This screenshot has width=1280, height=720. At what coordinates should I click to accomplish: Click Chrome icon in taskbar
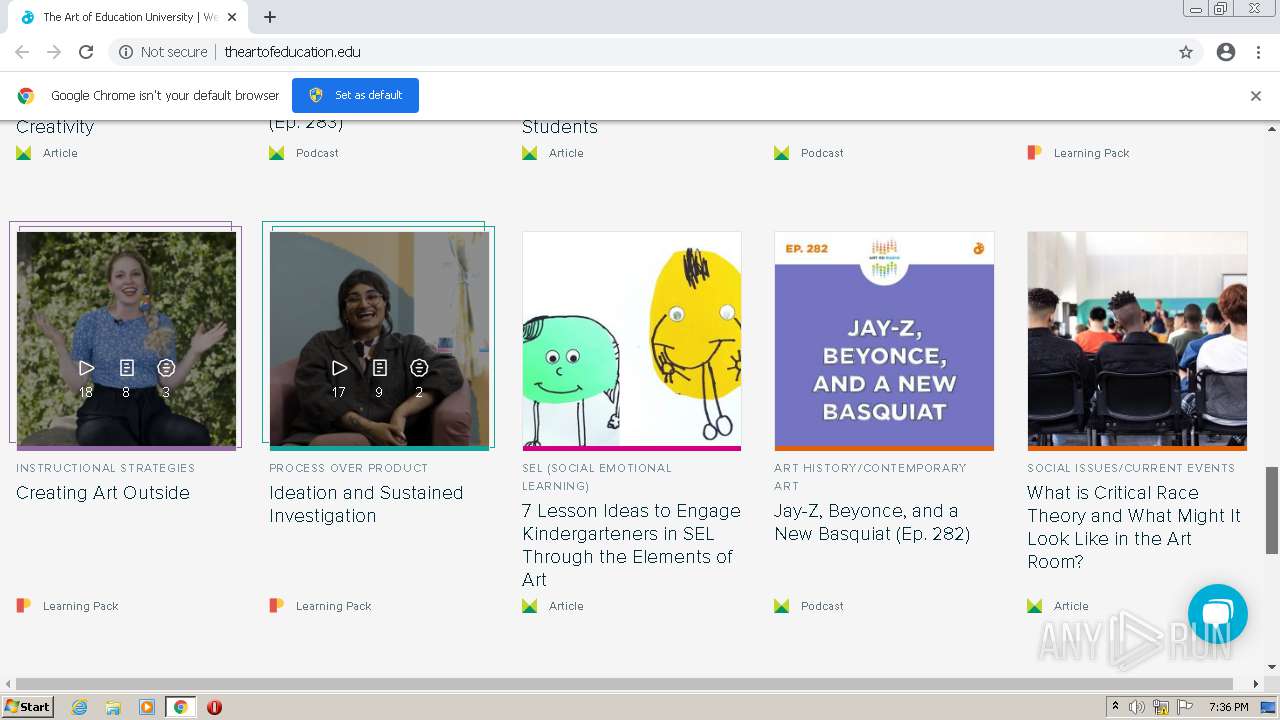tap(180, 707)
